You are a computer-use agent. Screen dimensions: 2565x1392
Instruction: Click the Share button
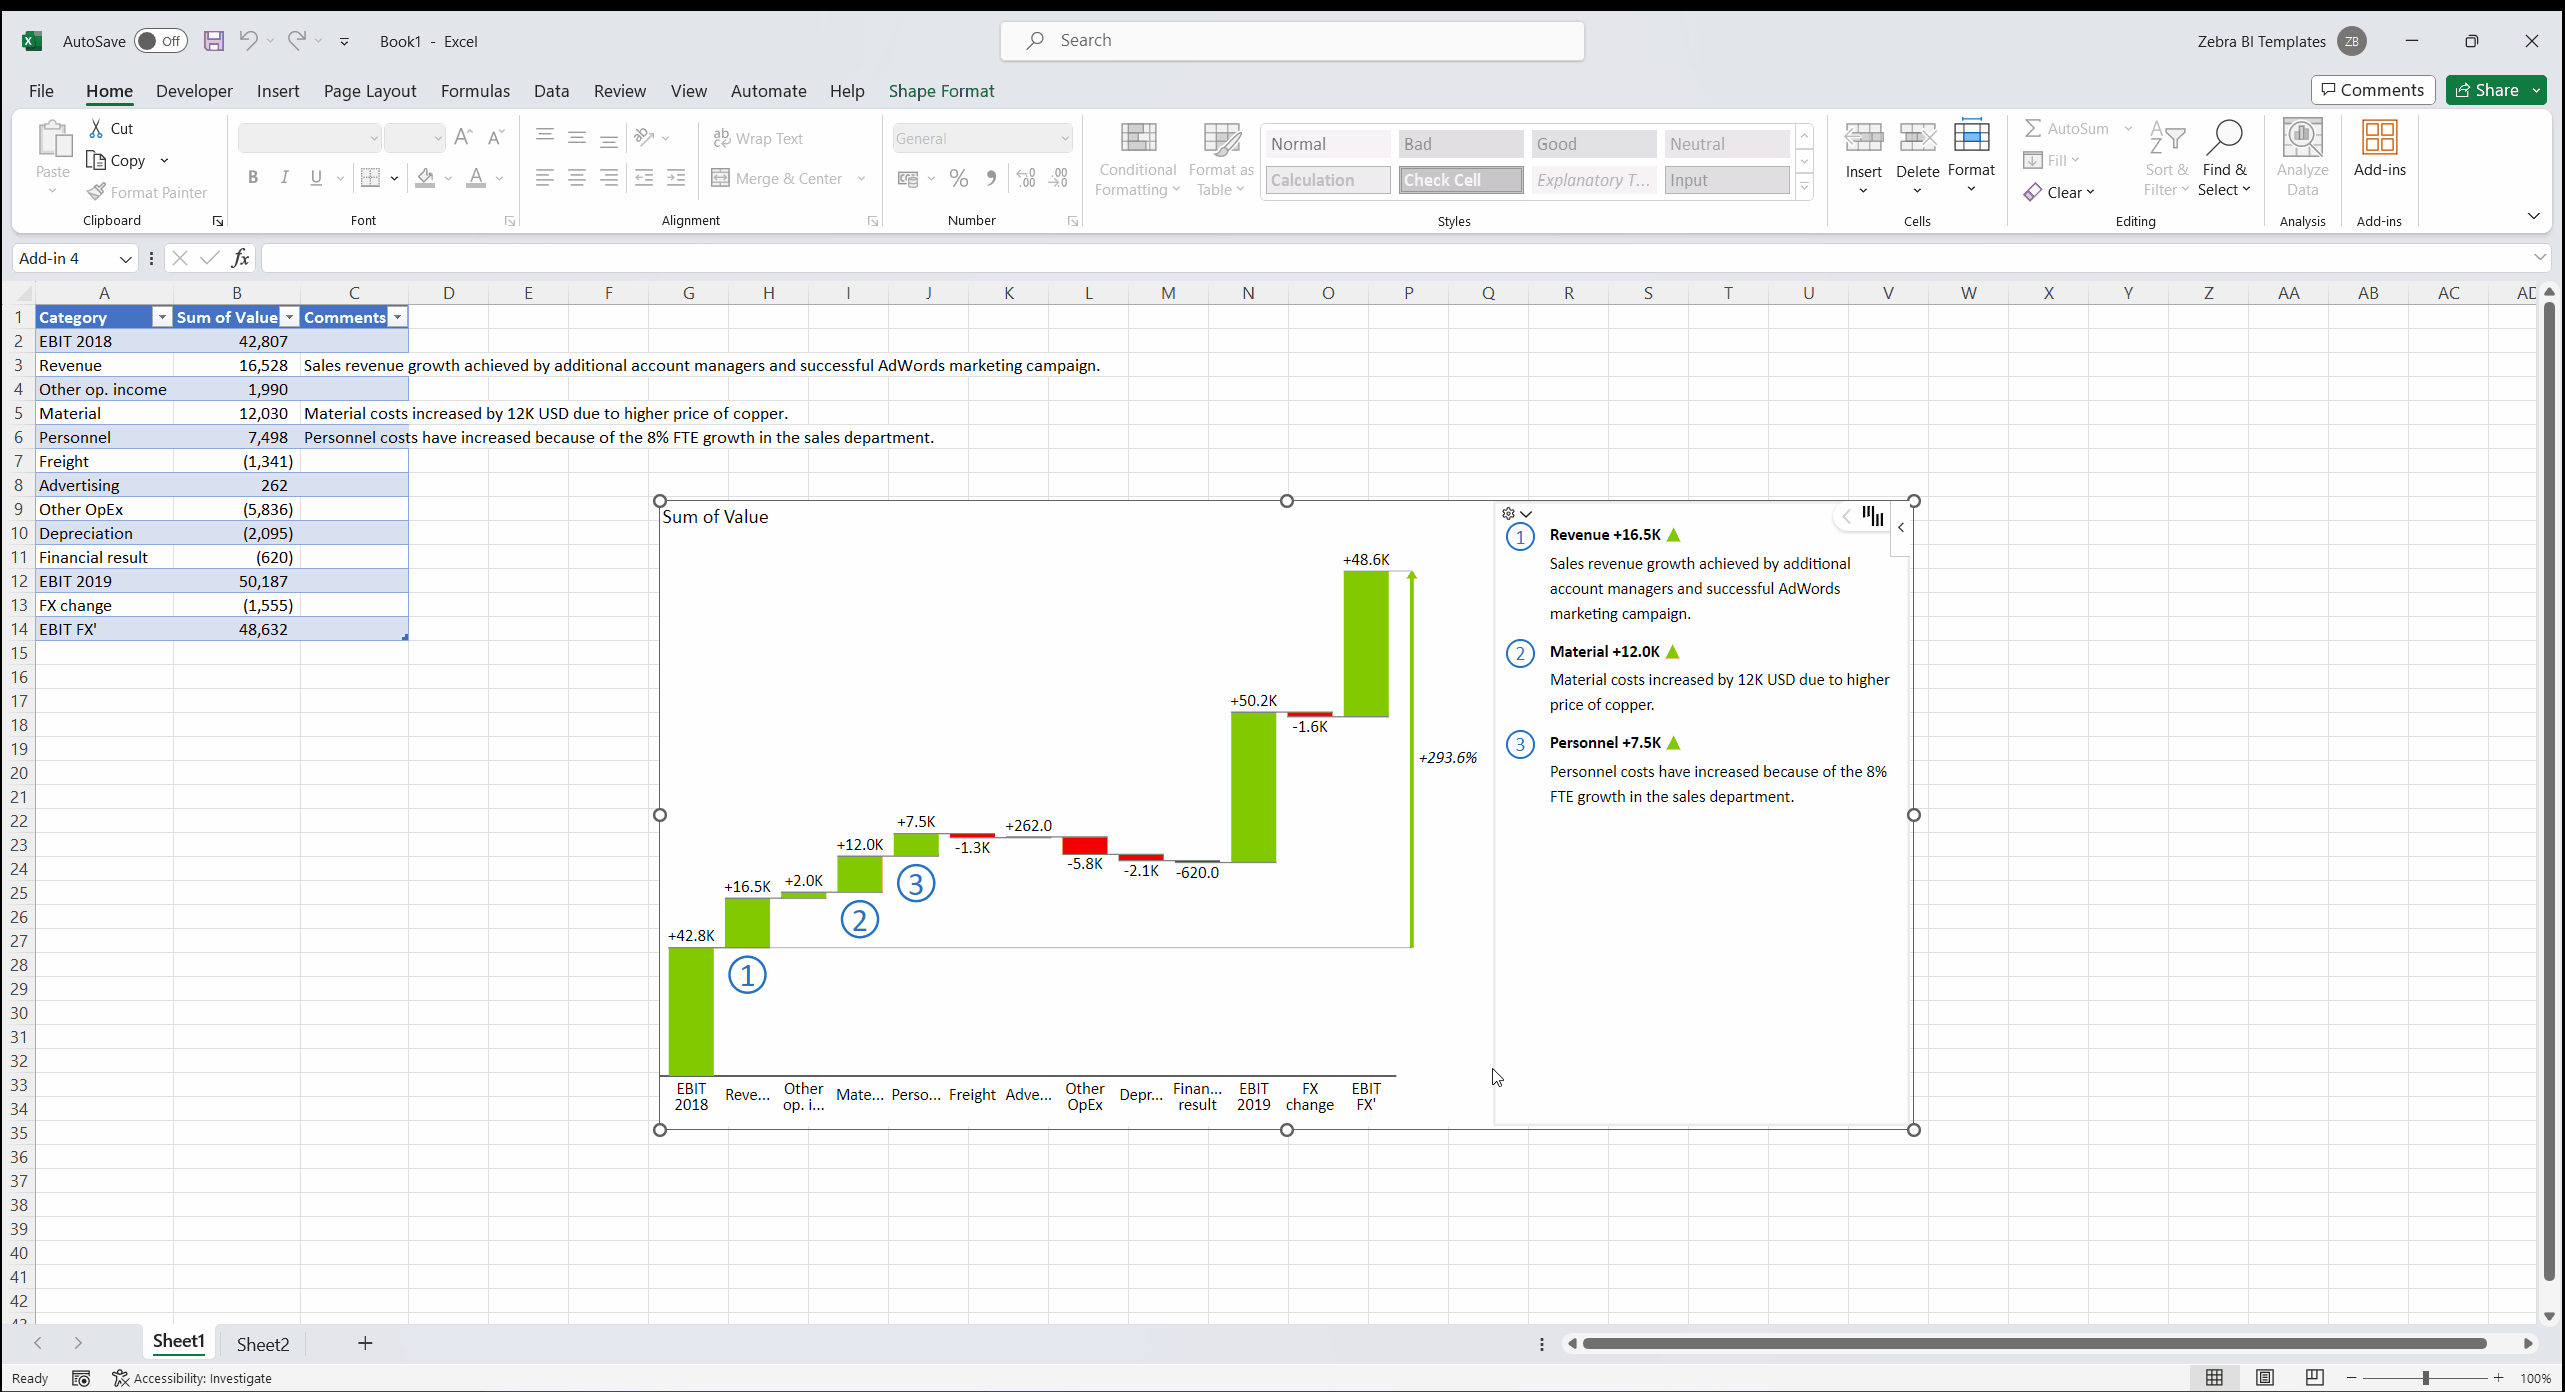pyautogui.click(x=2492, y=89)
